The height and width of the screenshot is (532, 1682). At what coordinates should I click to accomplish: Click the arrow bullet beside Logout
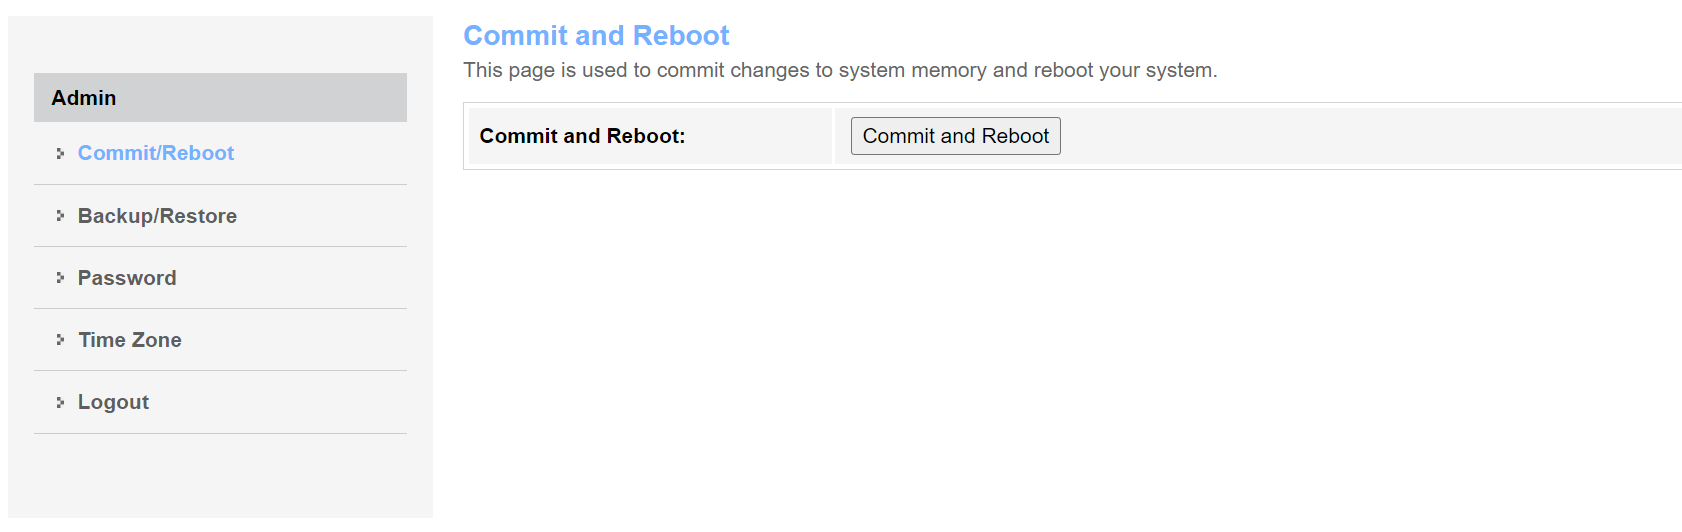click(x=60, y=402)
